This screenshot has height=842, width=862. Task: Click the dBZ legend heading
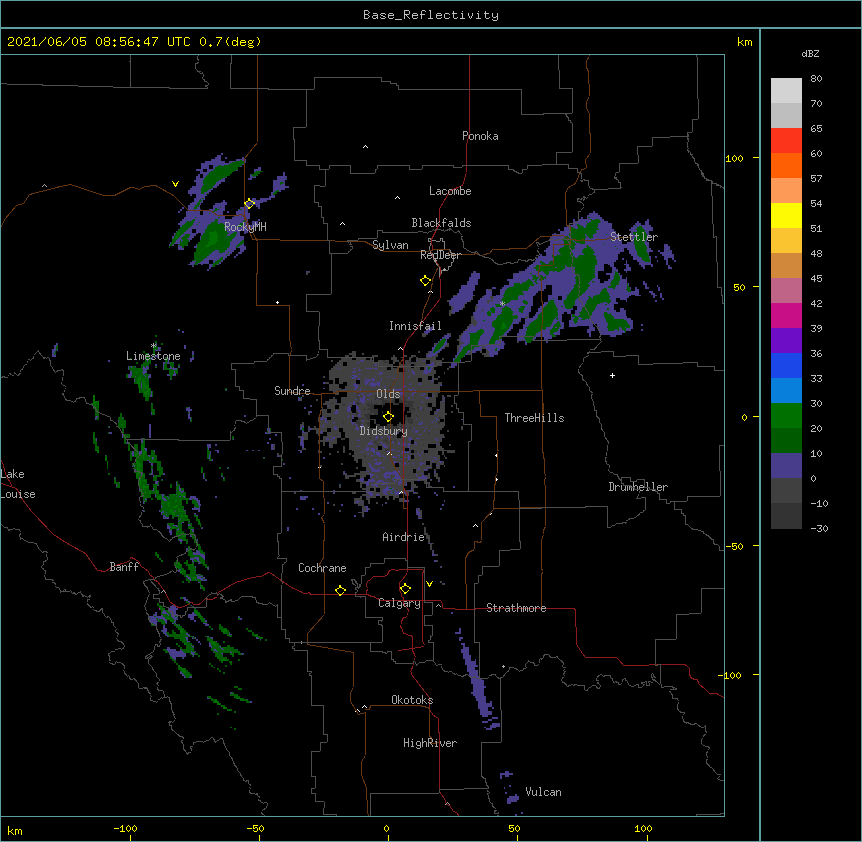click(810, 54)
